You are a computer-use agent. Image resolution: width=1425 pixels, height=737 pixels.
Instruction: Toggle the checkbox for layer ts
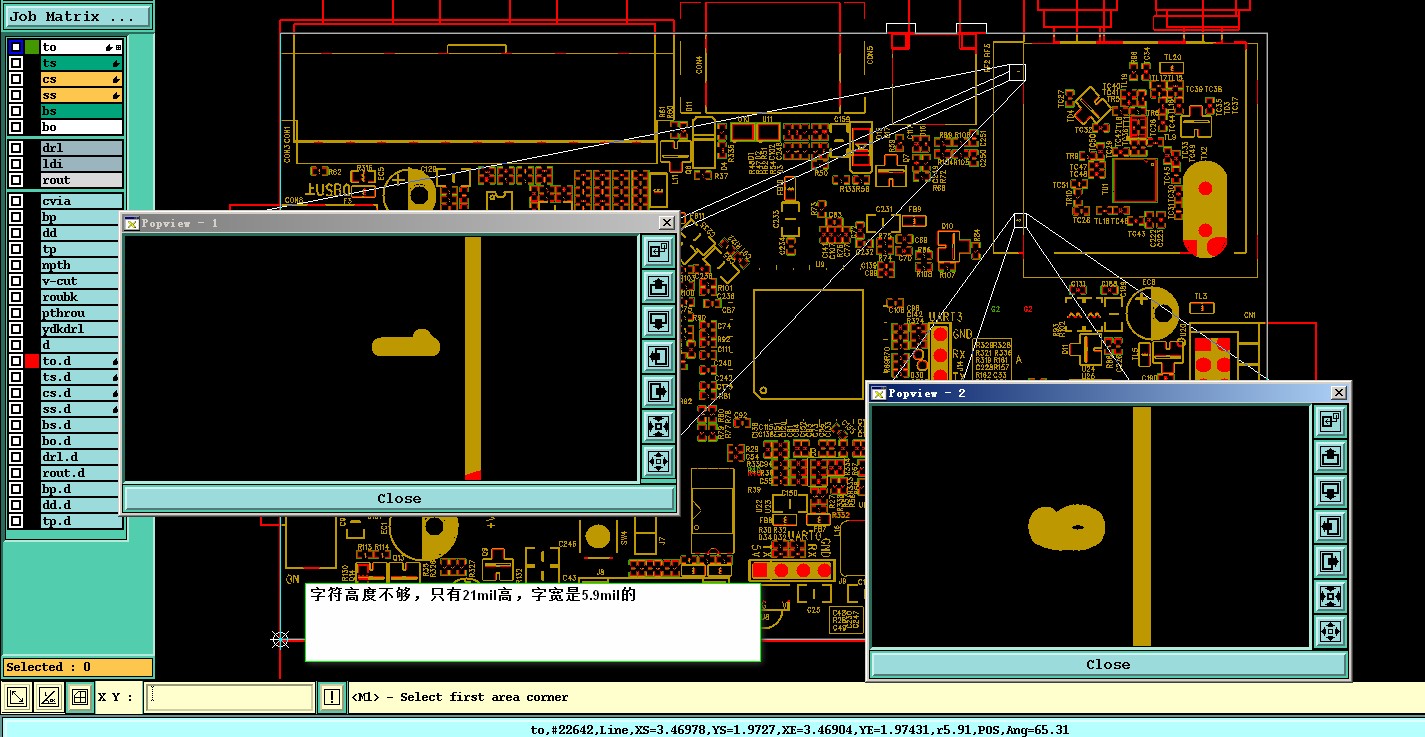(x=16, y=63)
